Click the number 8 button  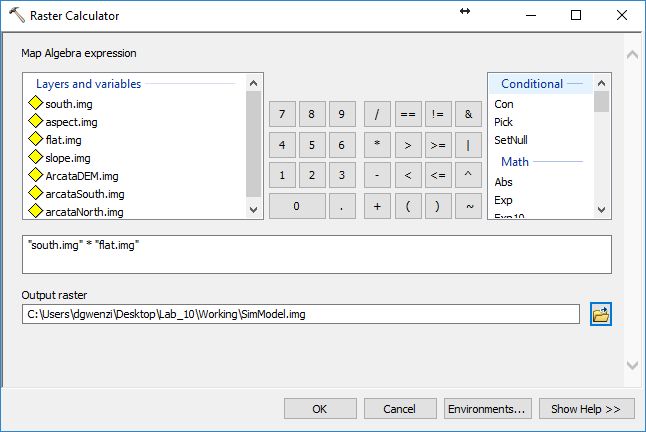click(x=312, y=114)
